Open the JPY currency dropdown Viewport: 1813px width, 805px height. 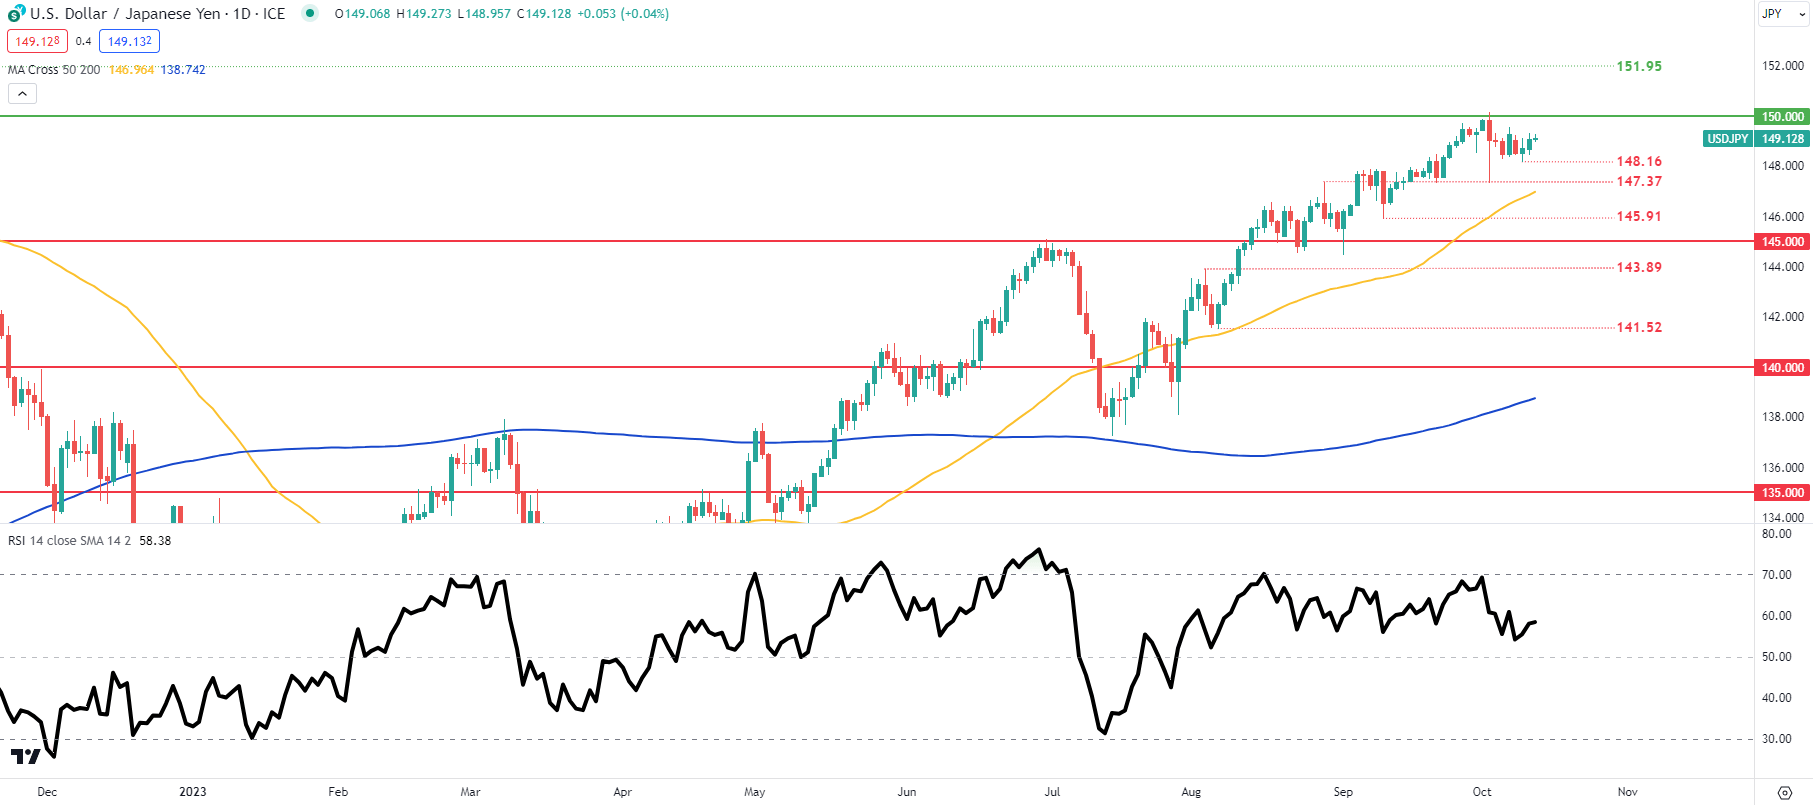point(1784,14)
